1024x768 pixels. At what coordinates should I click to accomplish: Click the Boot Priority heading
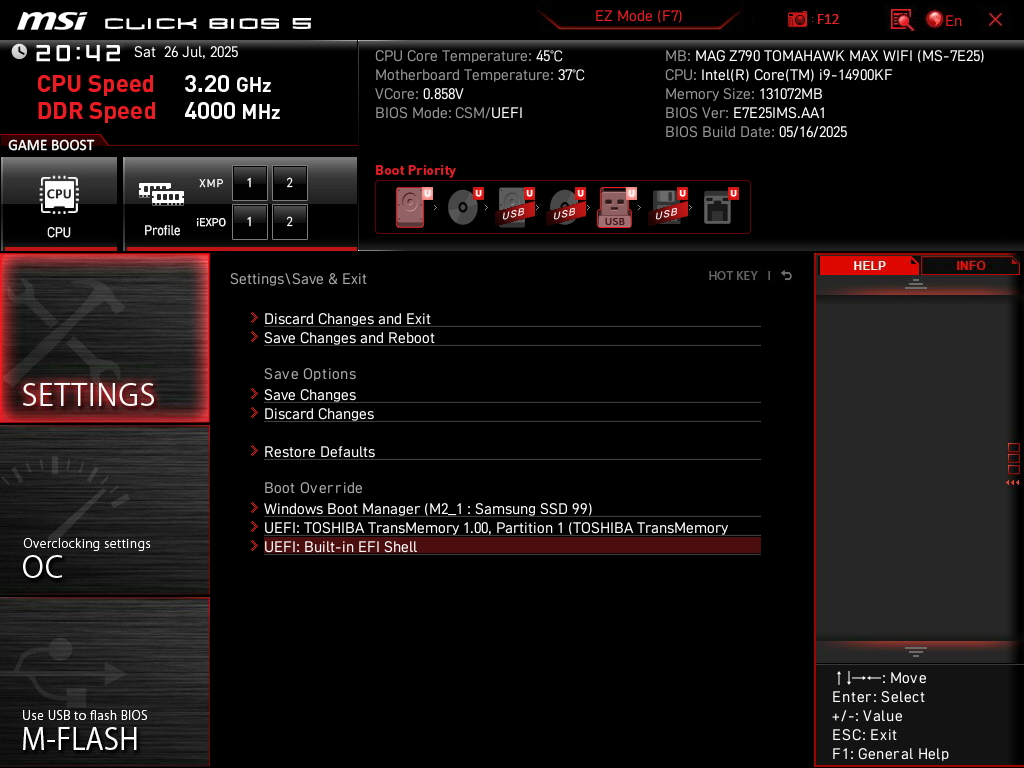pos(415,170)
